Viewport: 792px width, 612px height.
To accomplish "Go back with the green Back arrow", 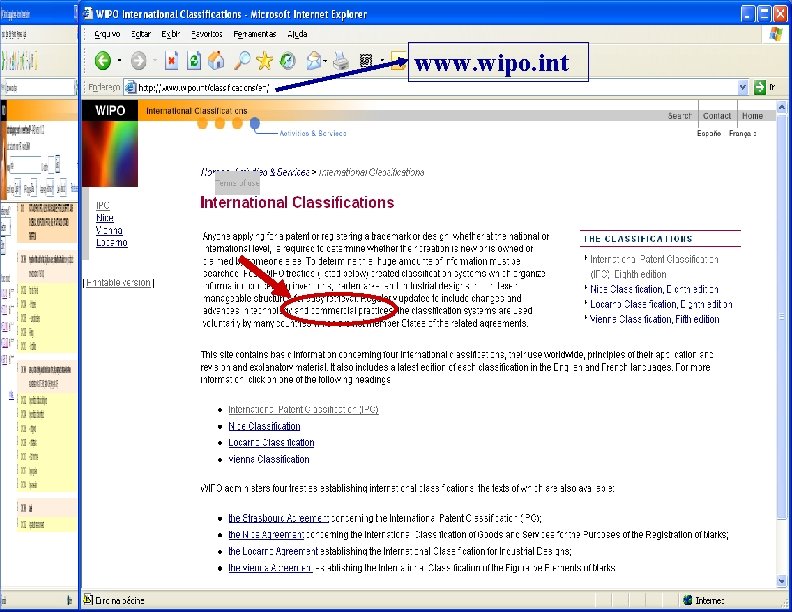I will pyautogui.click(x=103, y=61).
